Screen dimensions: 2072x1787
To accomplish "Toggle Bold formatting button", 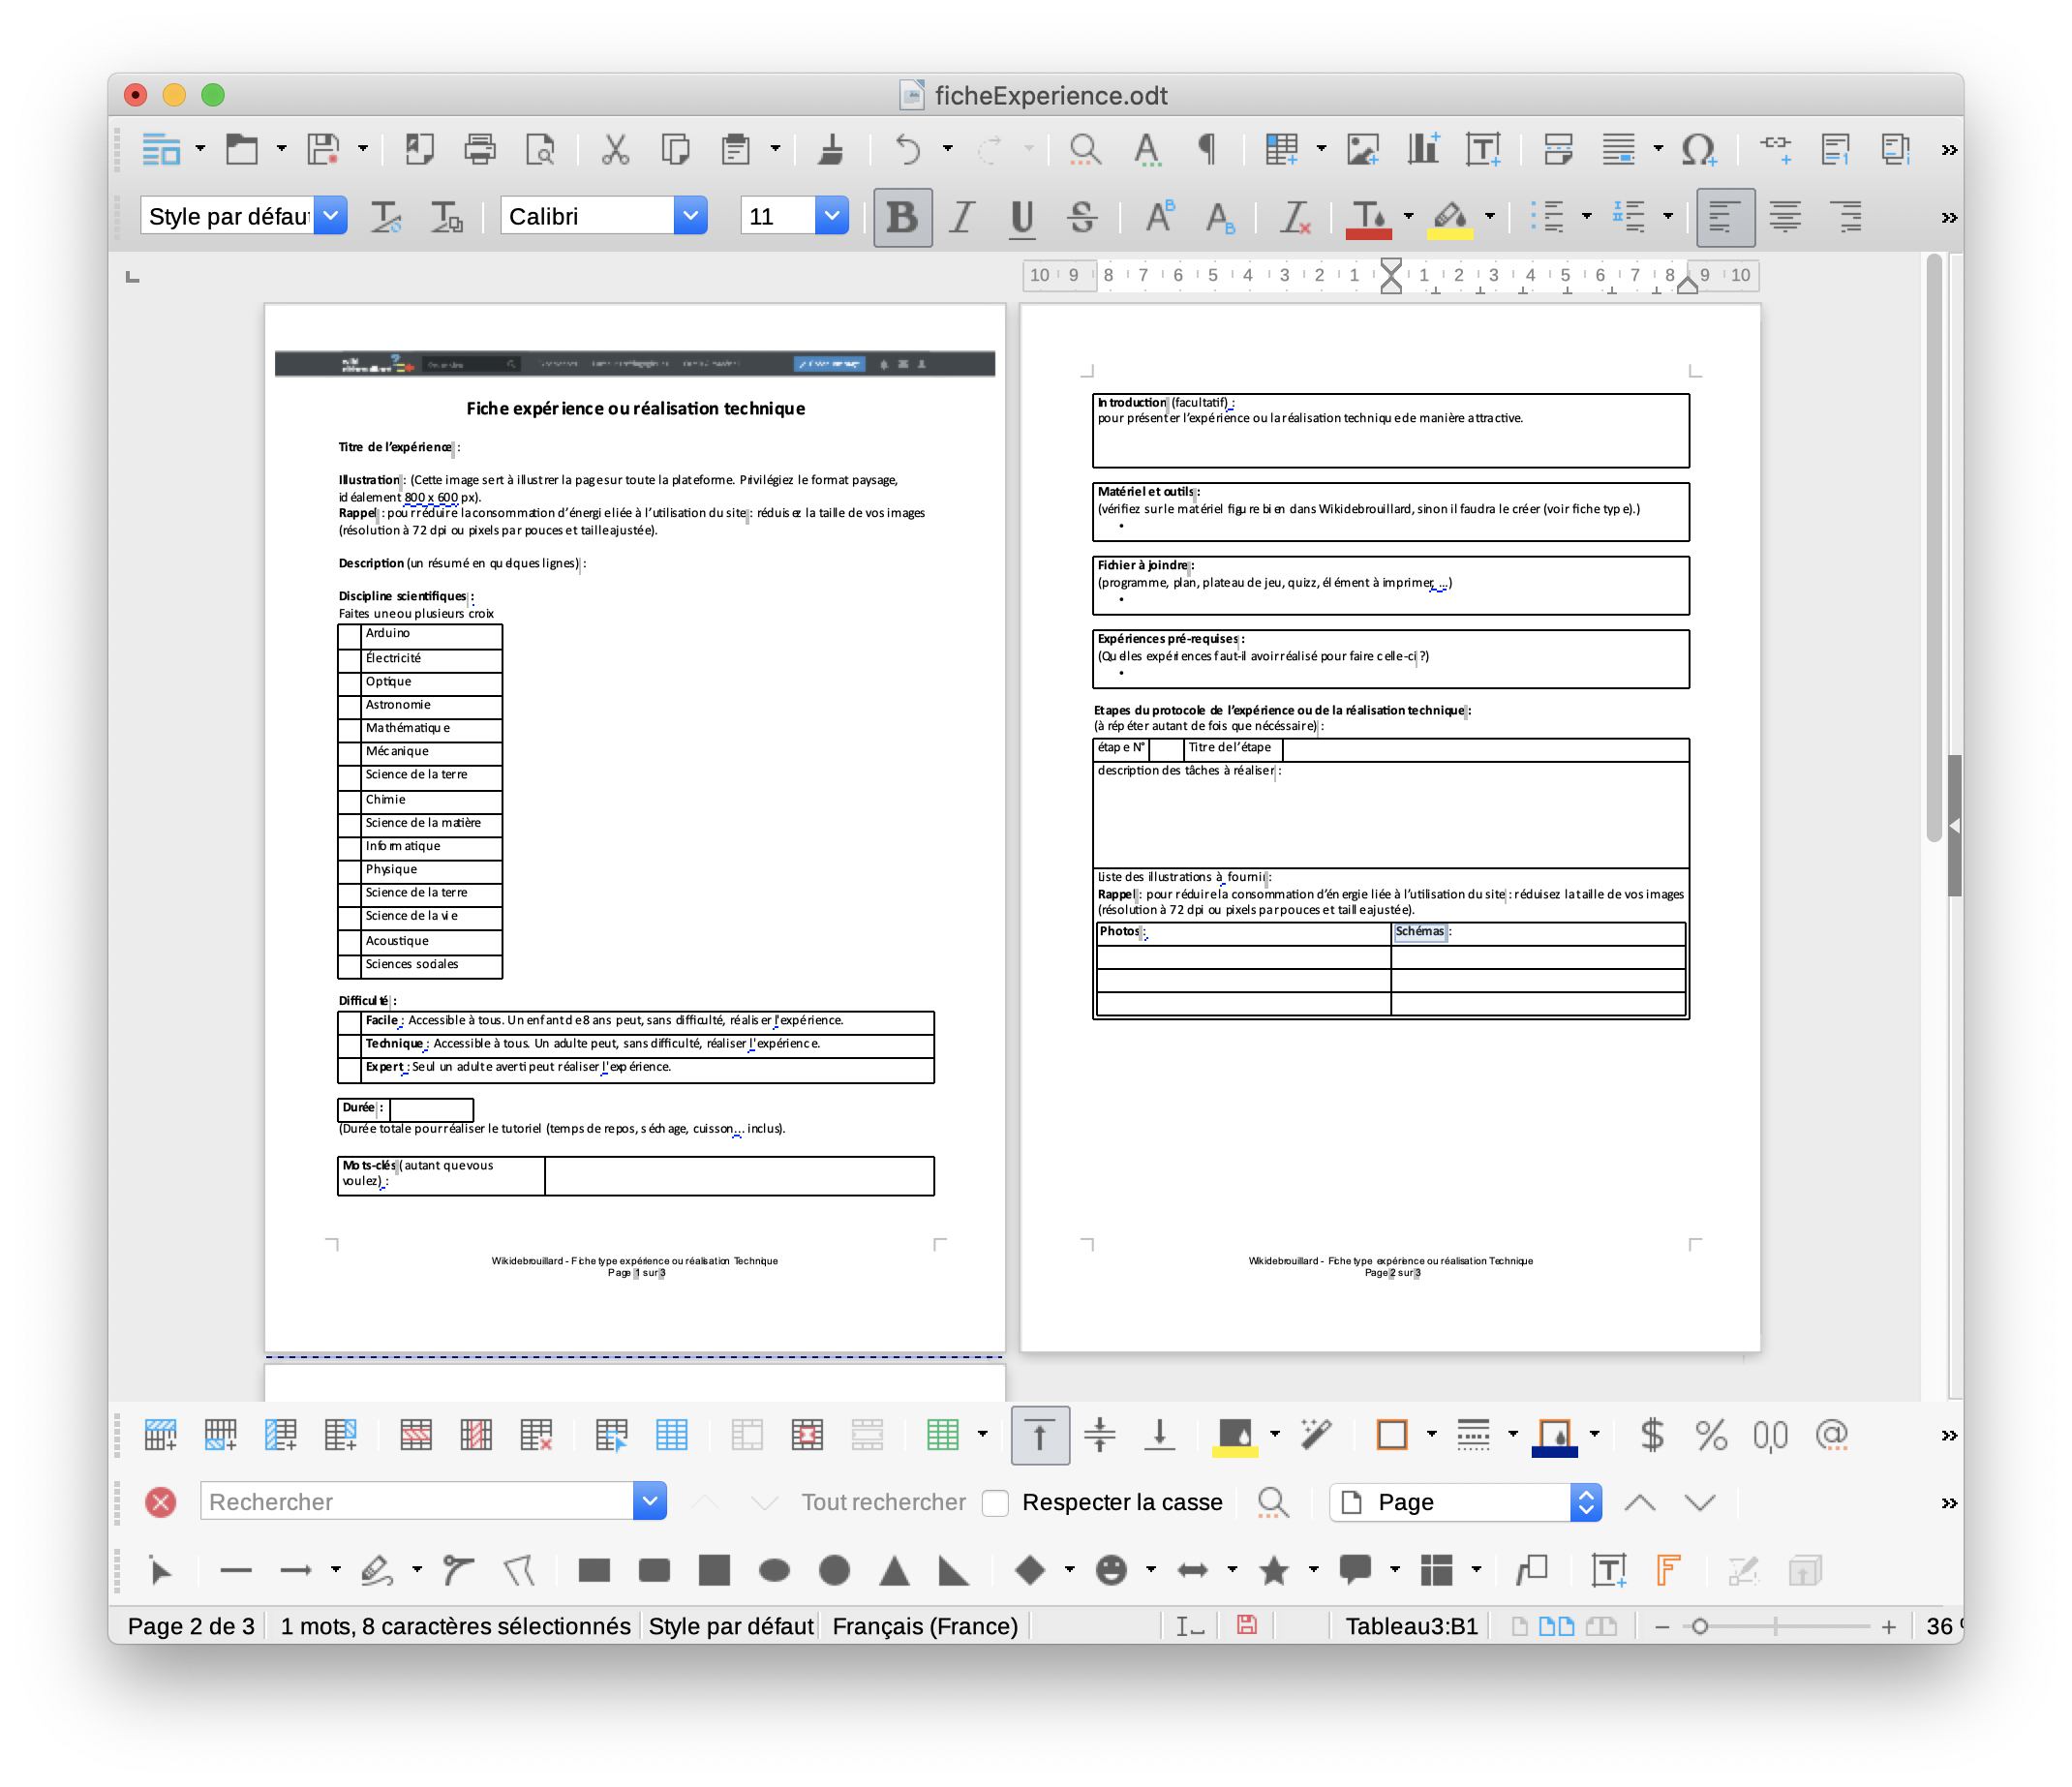I will point(902,217).
